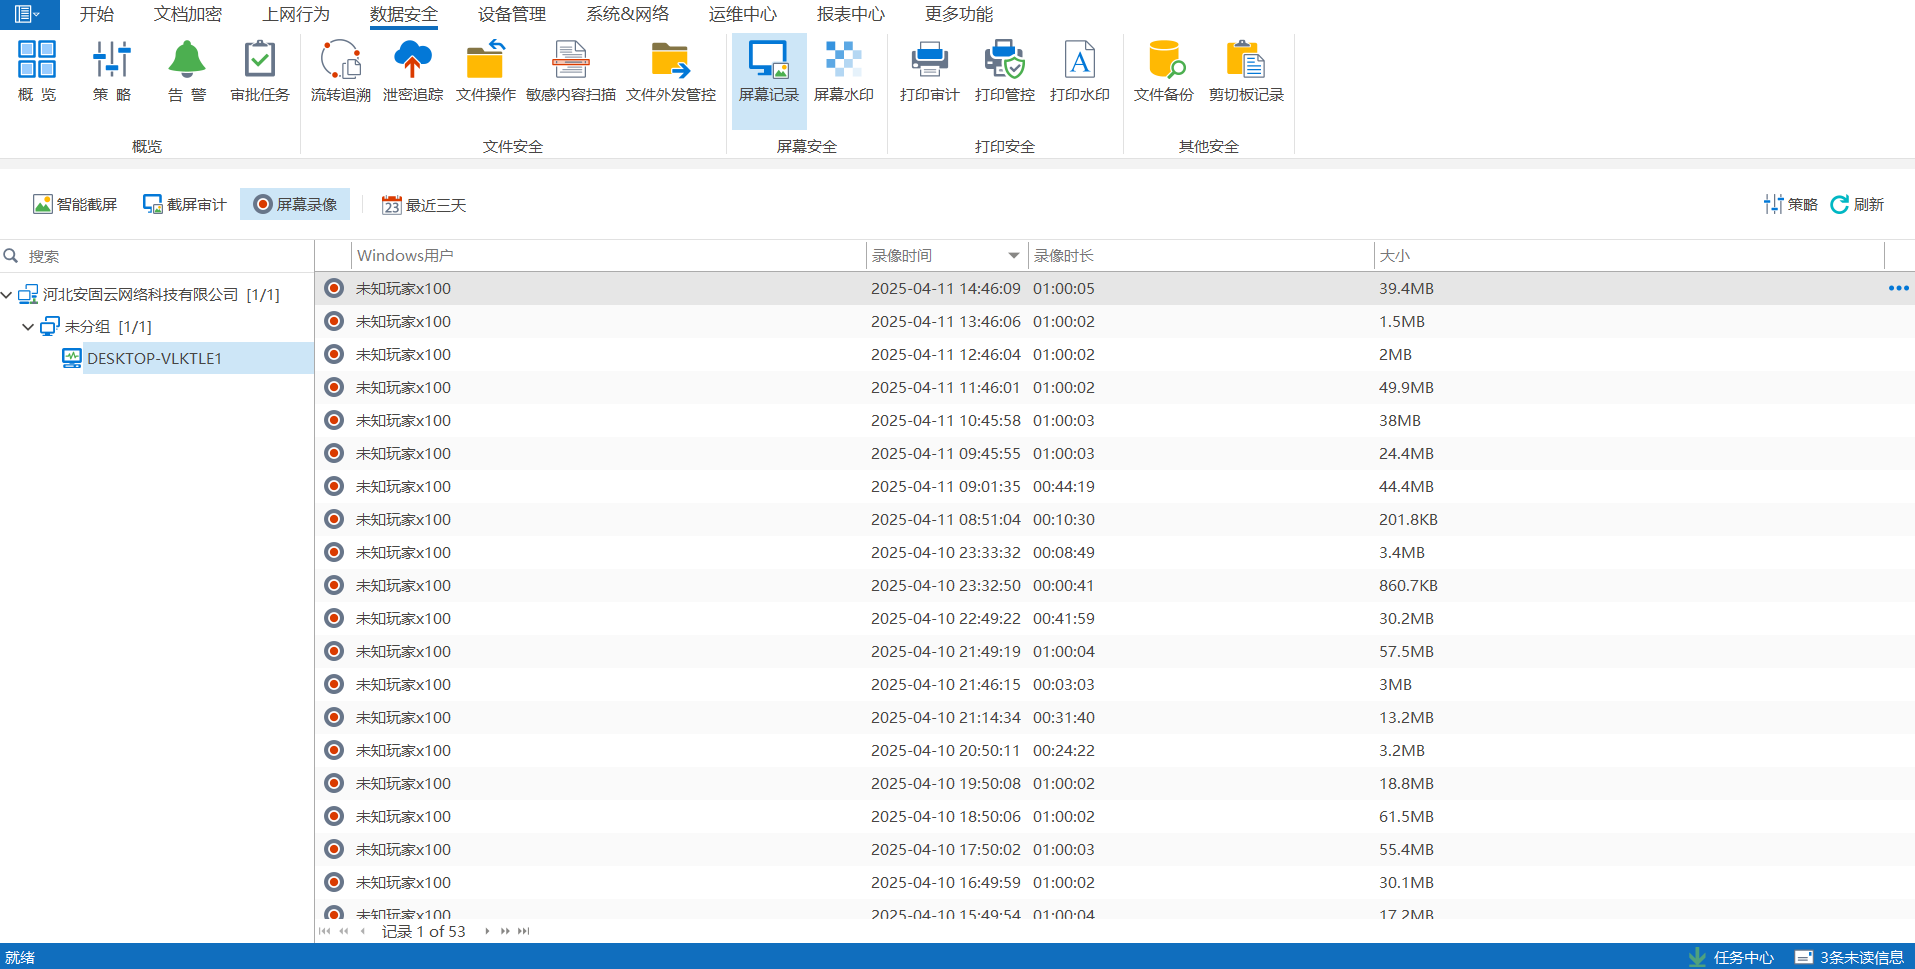The width and height of the screenshot is (1915, 969).
Task: Open 敏感内容扫描 sensitive content scan
Action: pyautogui.click(x=571, y=71)
